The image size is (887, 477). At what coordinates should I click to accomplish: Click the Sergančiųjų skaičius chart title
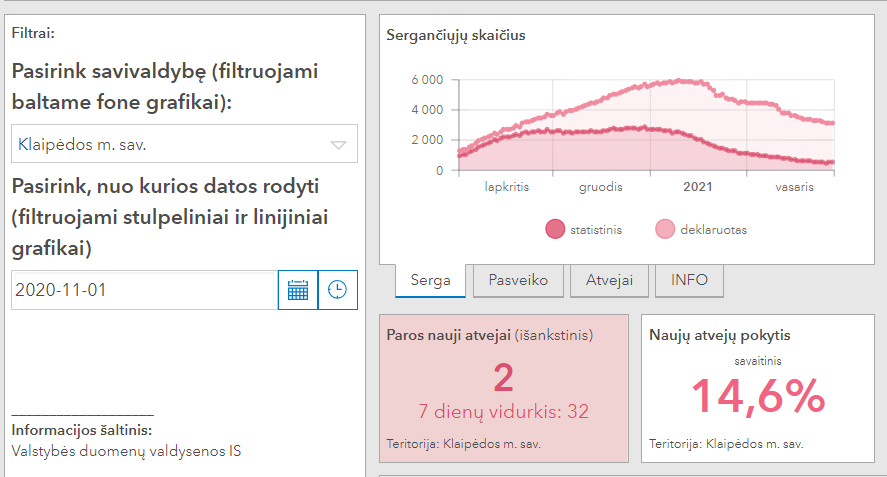tap(455, 36)
